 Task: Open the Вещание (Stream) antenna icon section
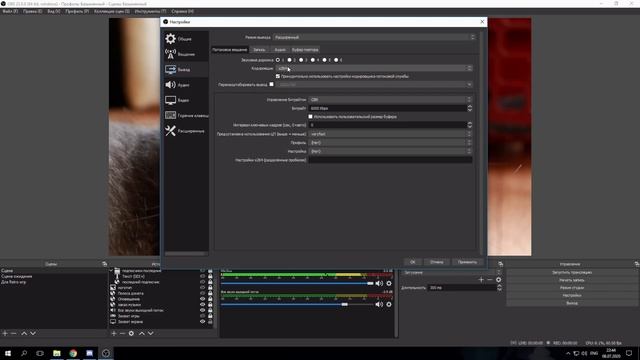171,54
